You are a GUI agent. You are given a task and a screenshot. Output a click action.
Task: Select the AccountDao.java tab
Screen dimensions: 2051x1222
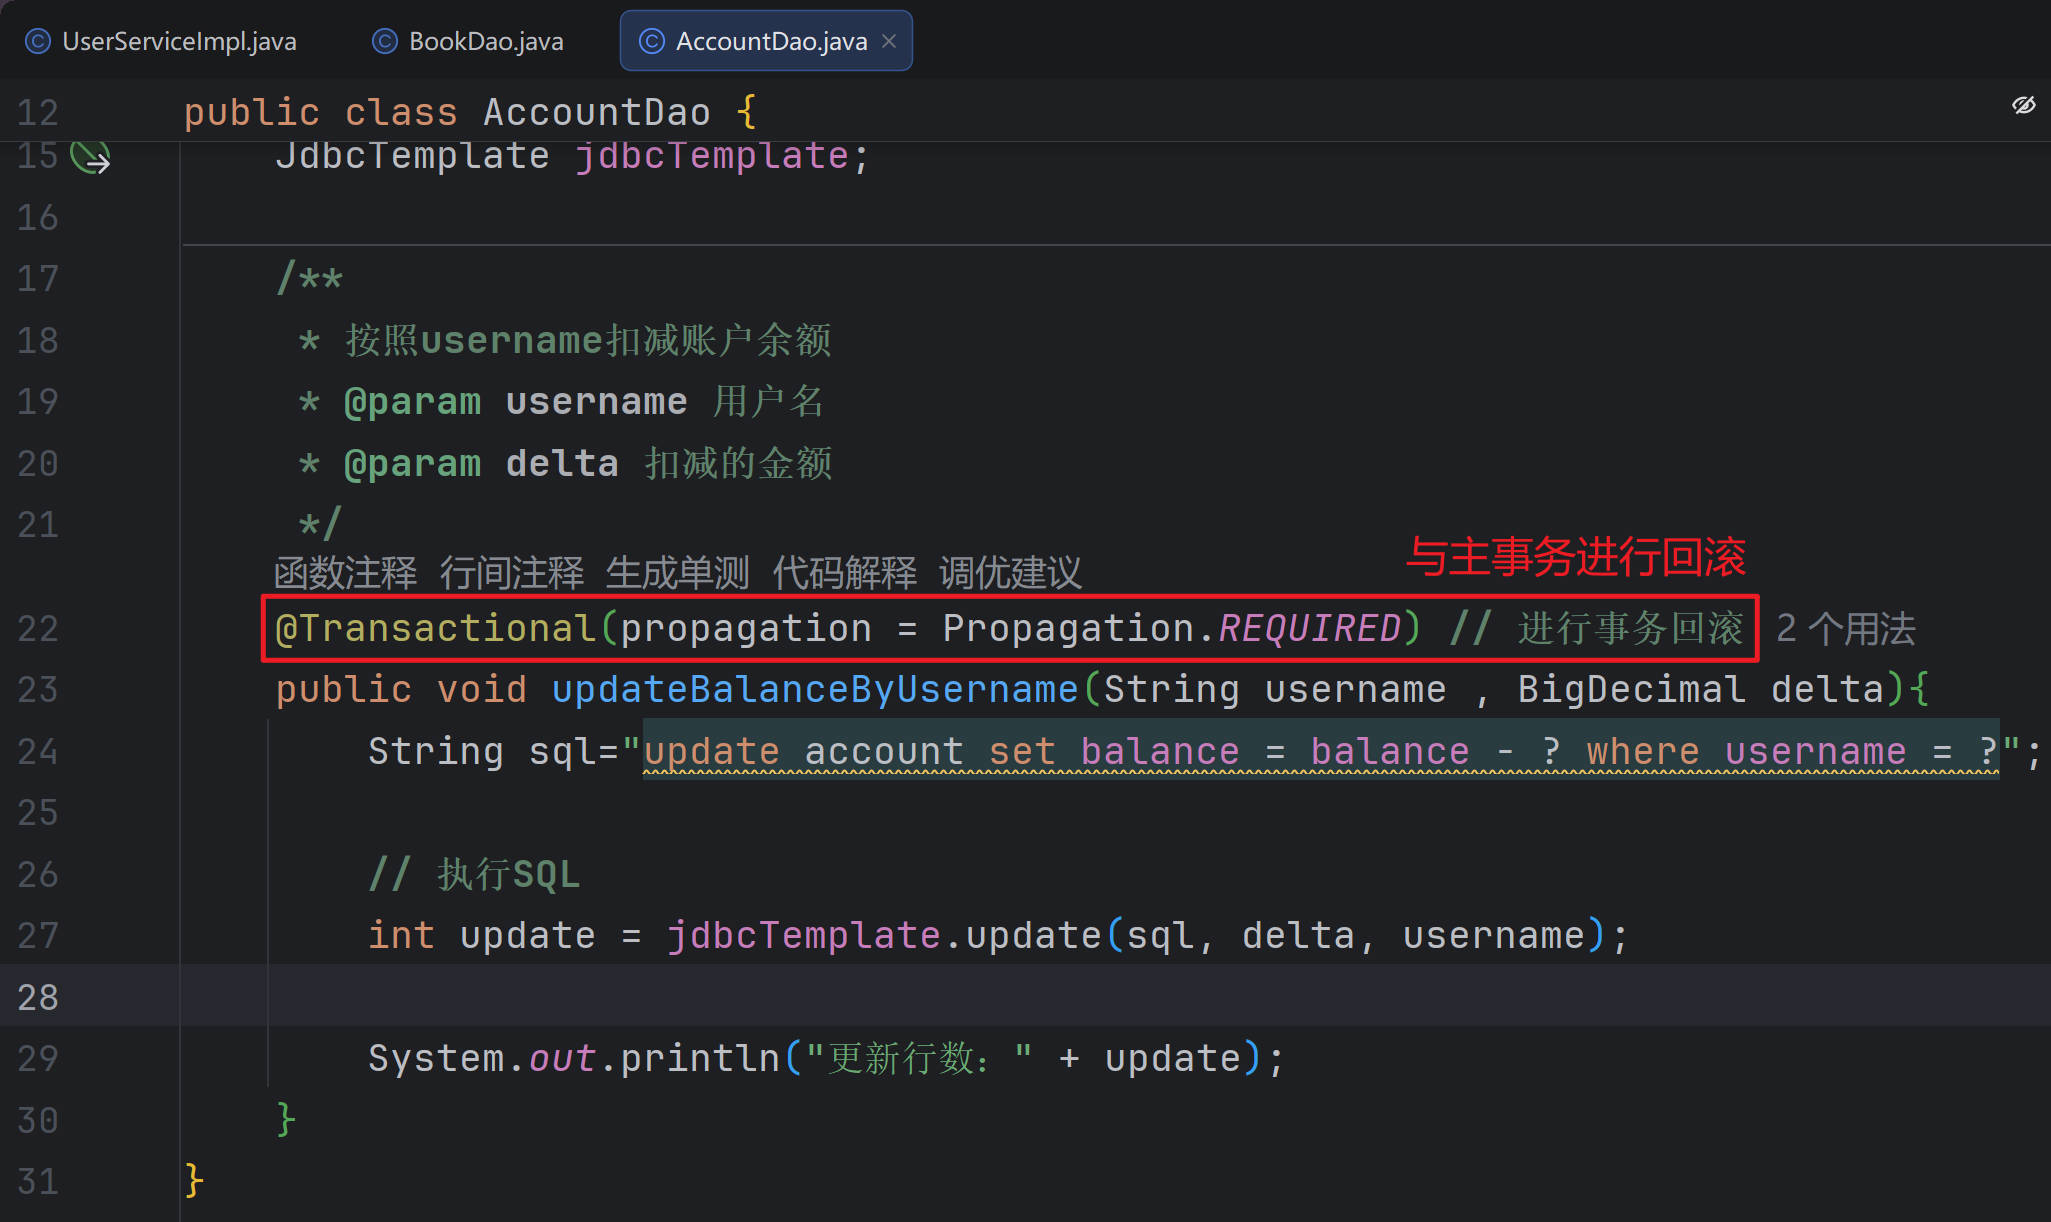[x=770, y=41]
